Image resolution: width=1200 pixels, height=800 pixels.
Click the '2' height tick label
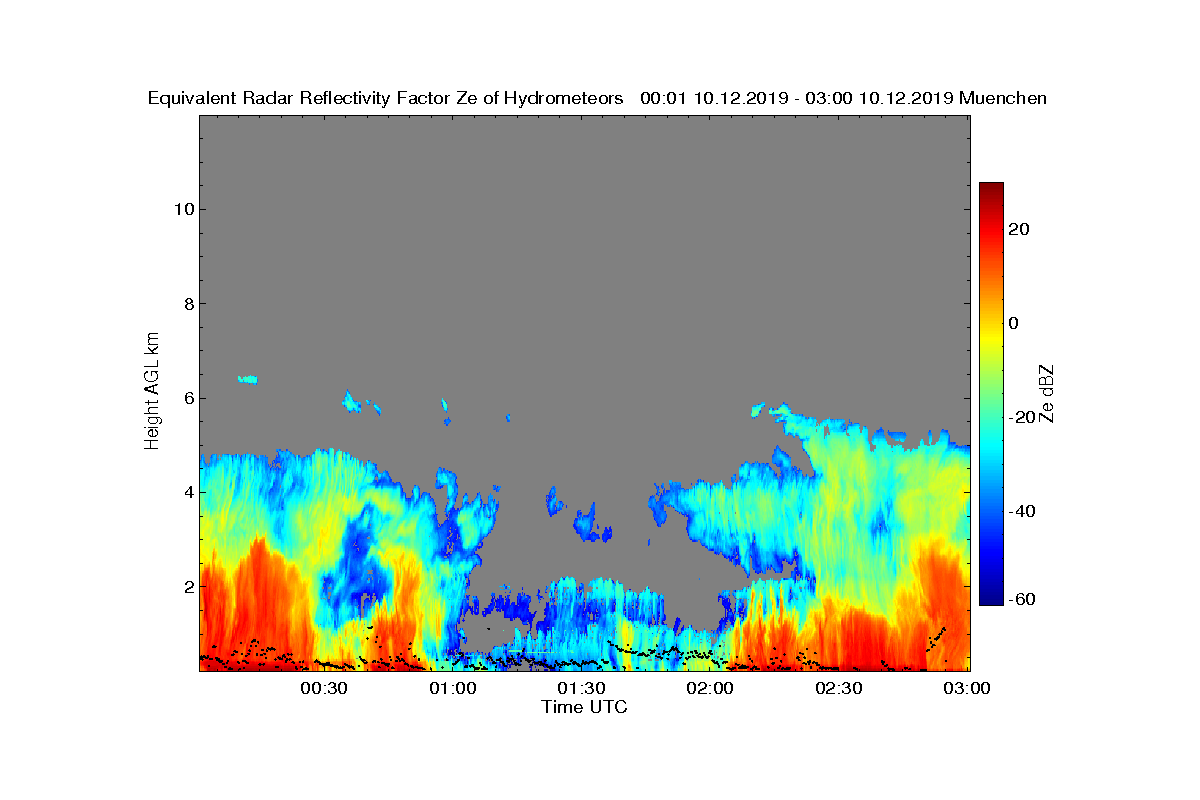[x=187, y=586]
